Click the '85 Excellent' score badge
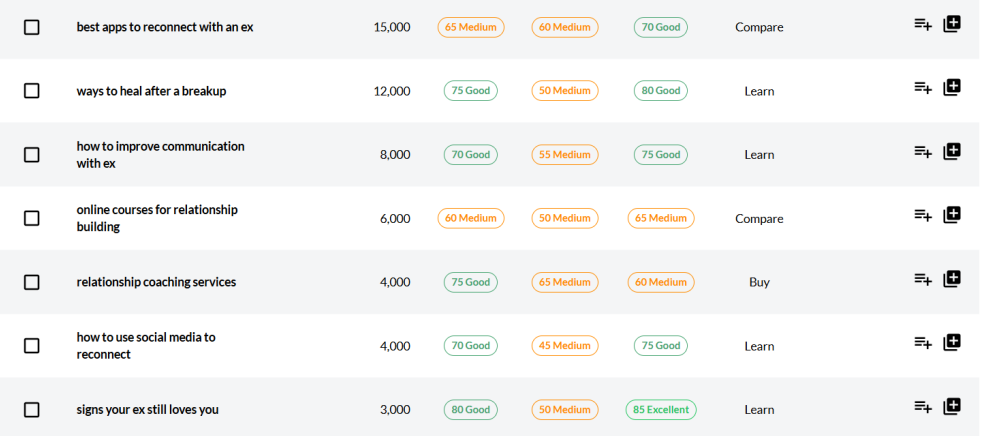The image size is (999, 436). pos(660,410)
